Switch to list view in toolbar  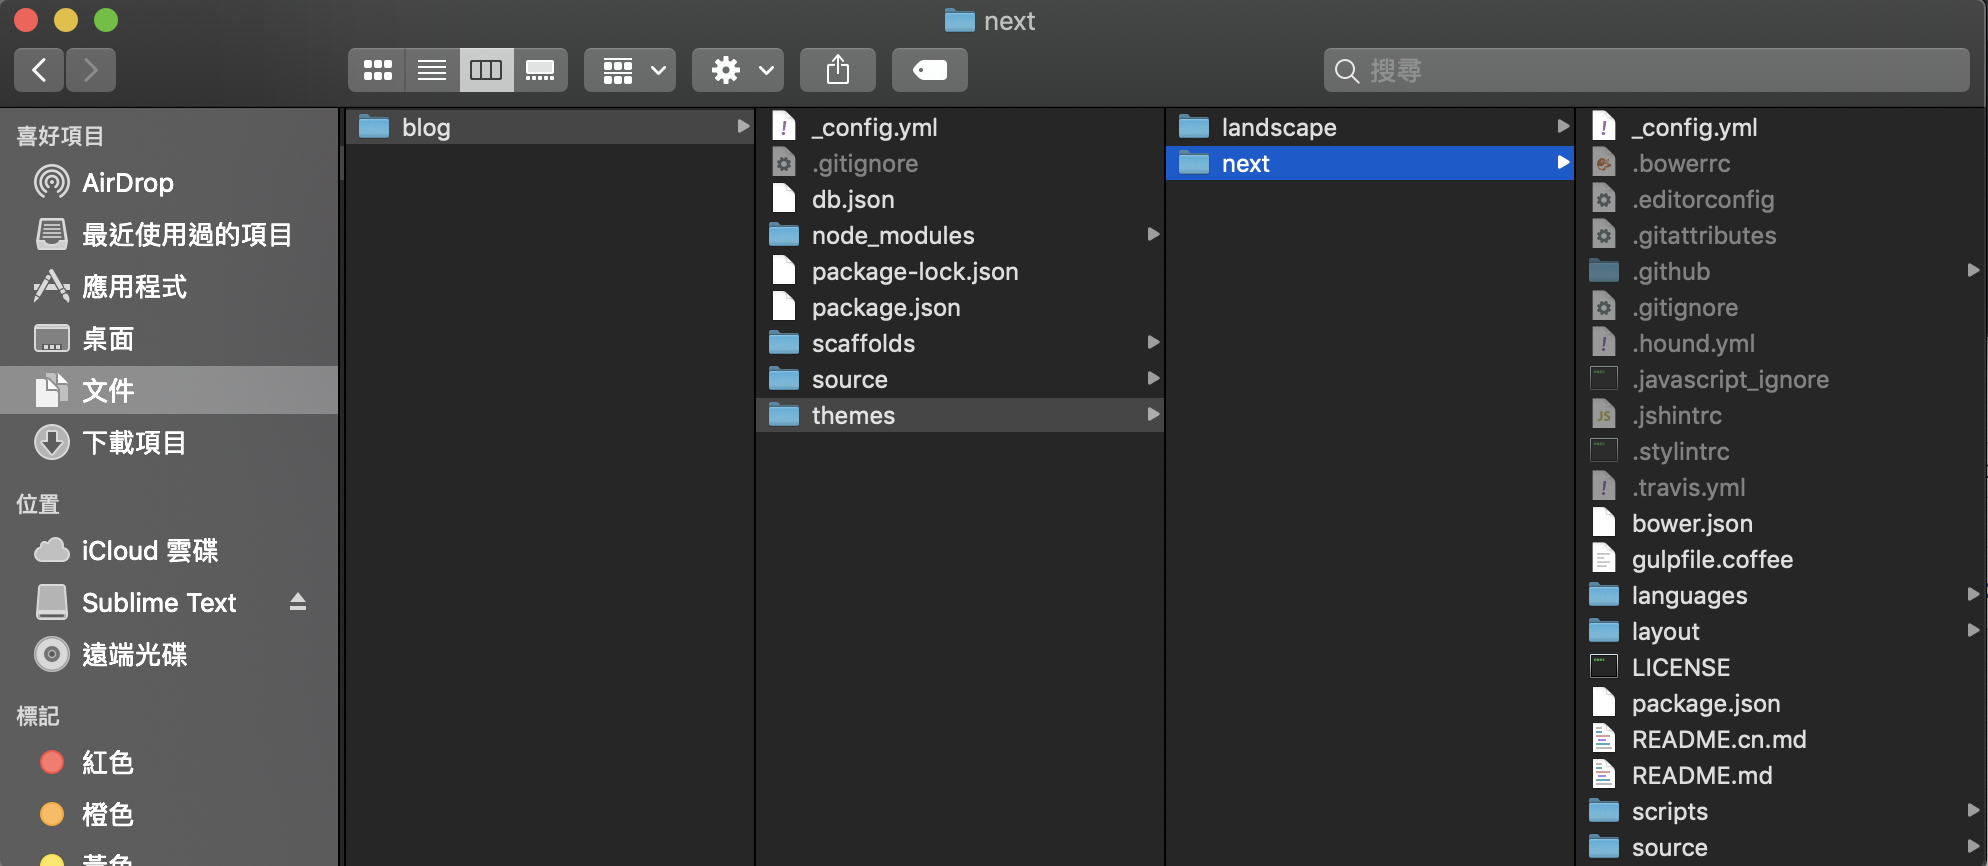(x=432, y=70)
